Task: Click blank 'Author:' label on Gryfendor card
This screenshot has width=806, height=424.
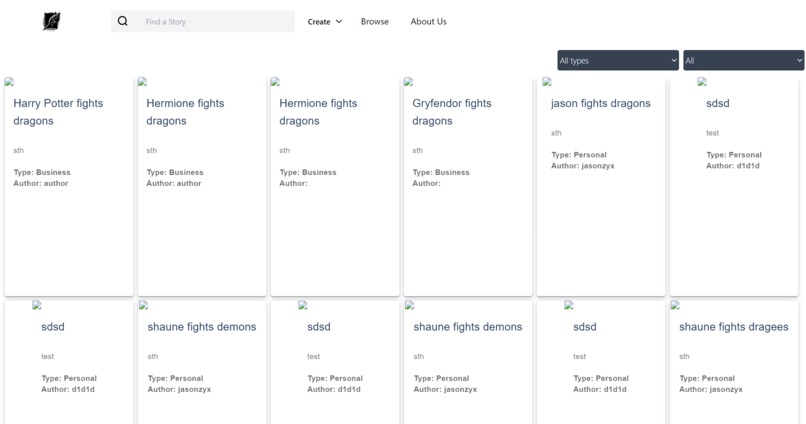Action: (426, 183)
